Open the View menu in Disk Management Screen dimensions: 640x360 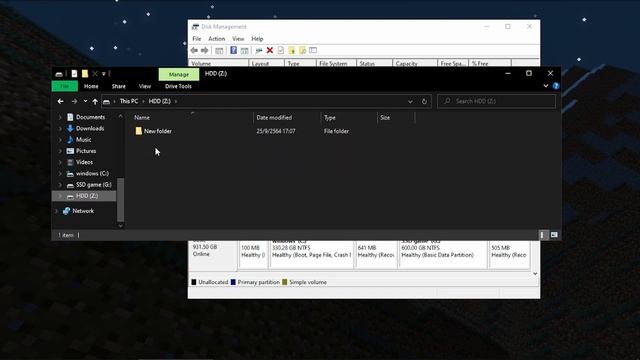click(x=238, y=39)
